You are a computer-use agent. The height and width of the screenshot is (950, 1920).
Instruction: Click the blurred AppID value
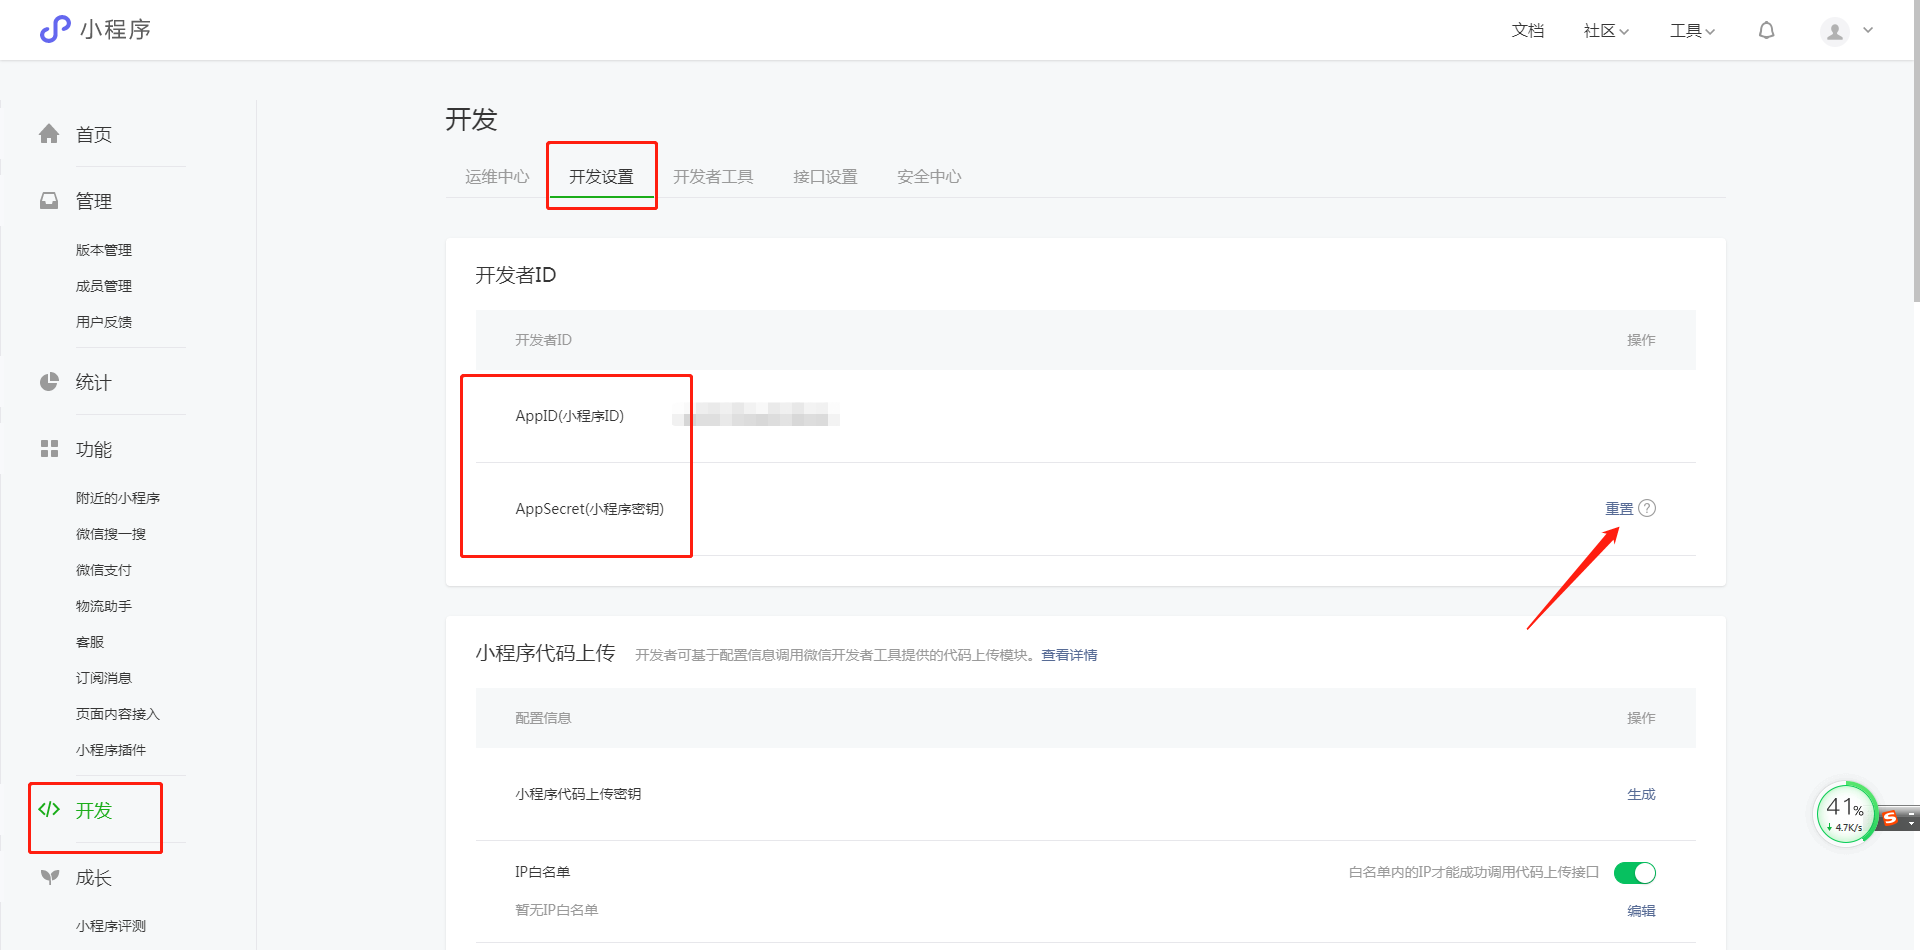pyautogui.click(x=756, y=415)
